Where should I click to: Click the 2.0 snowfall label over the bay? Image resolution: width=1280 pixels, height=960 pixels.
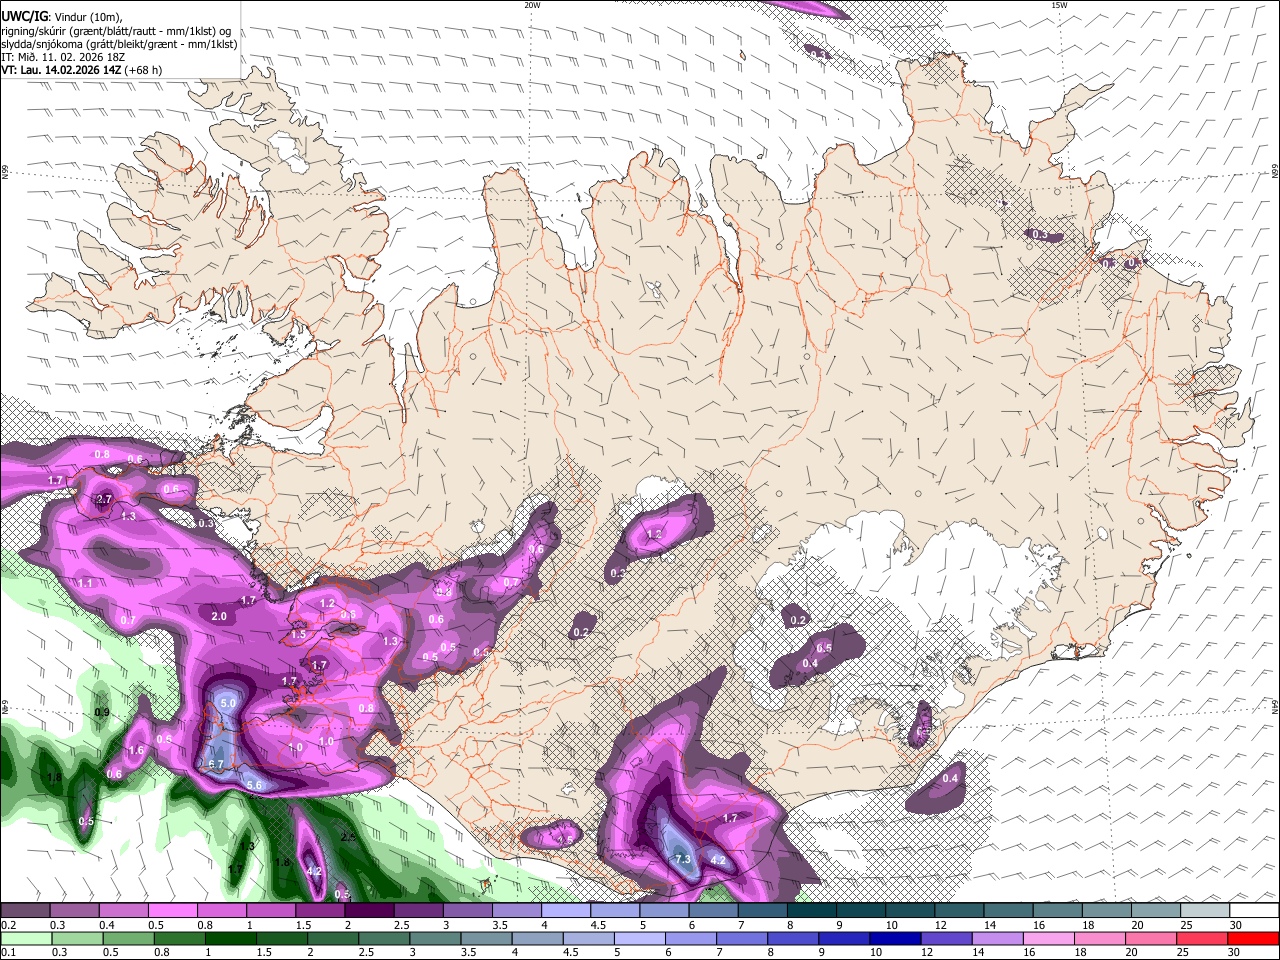pos(220,616)
